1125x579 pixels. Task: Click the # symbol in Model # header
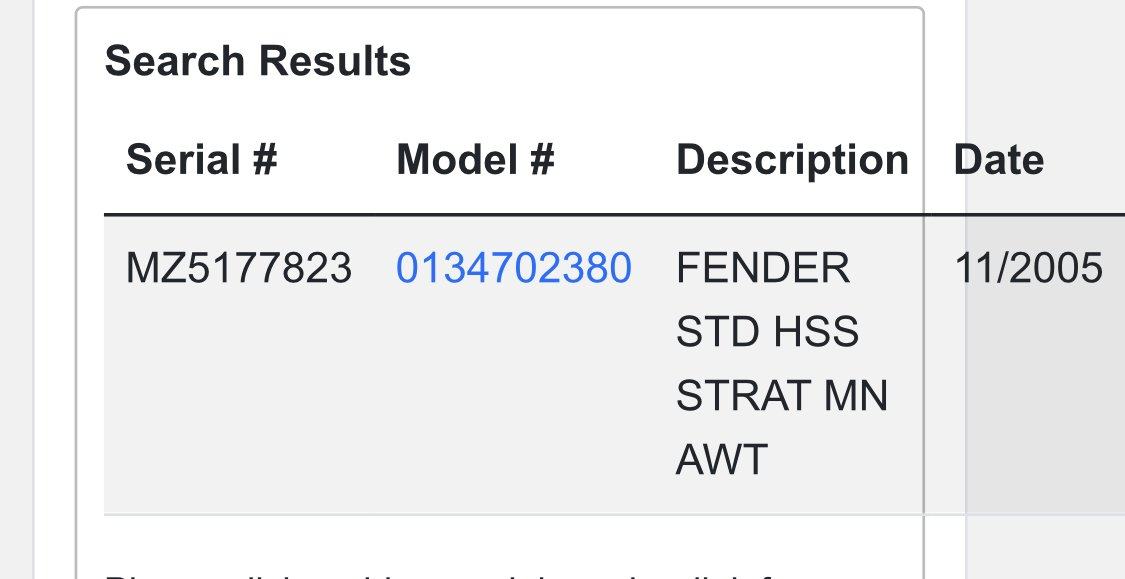pos(541,160)
